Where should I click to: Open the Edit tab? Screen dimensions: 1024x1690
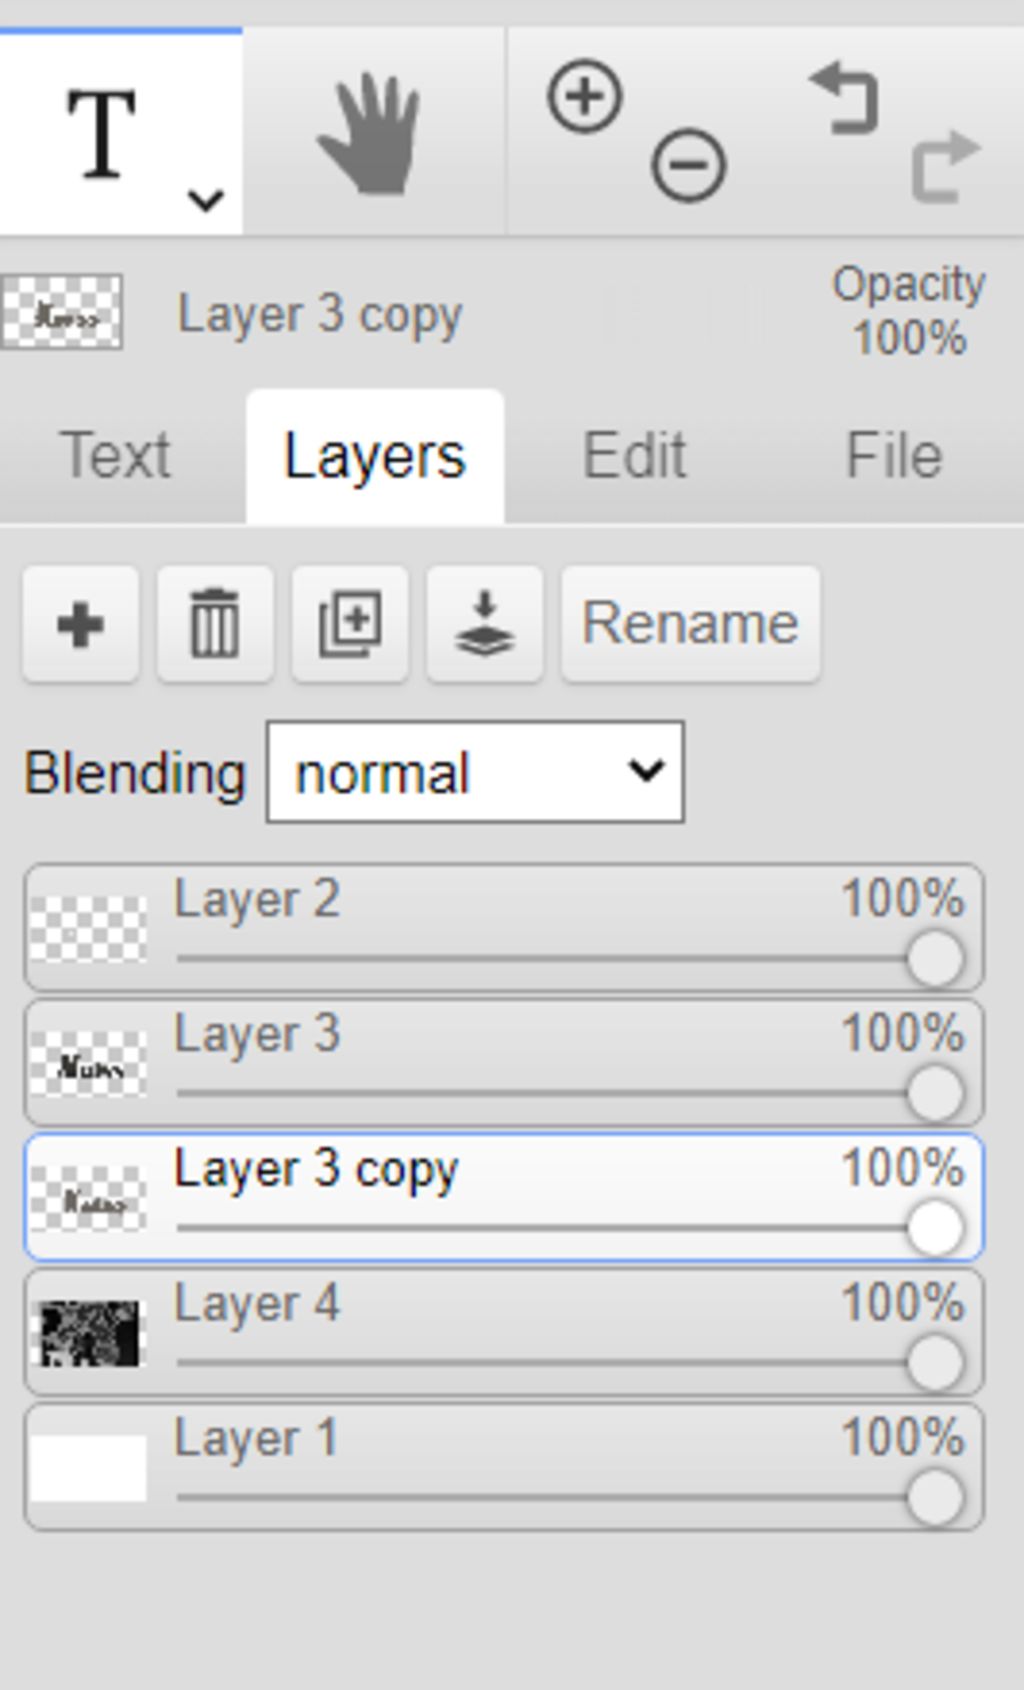point(634,456)
